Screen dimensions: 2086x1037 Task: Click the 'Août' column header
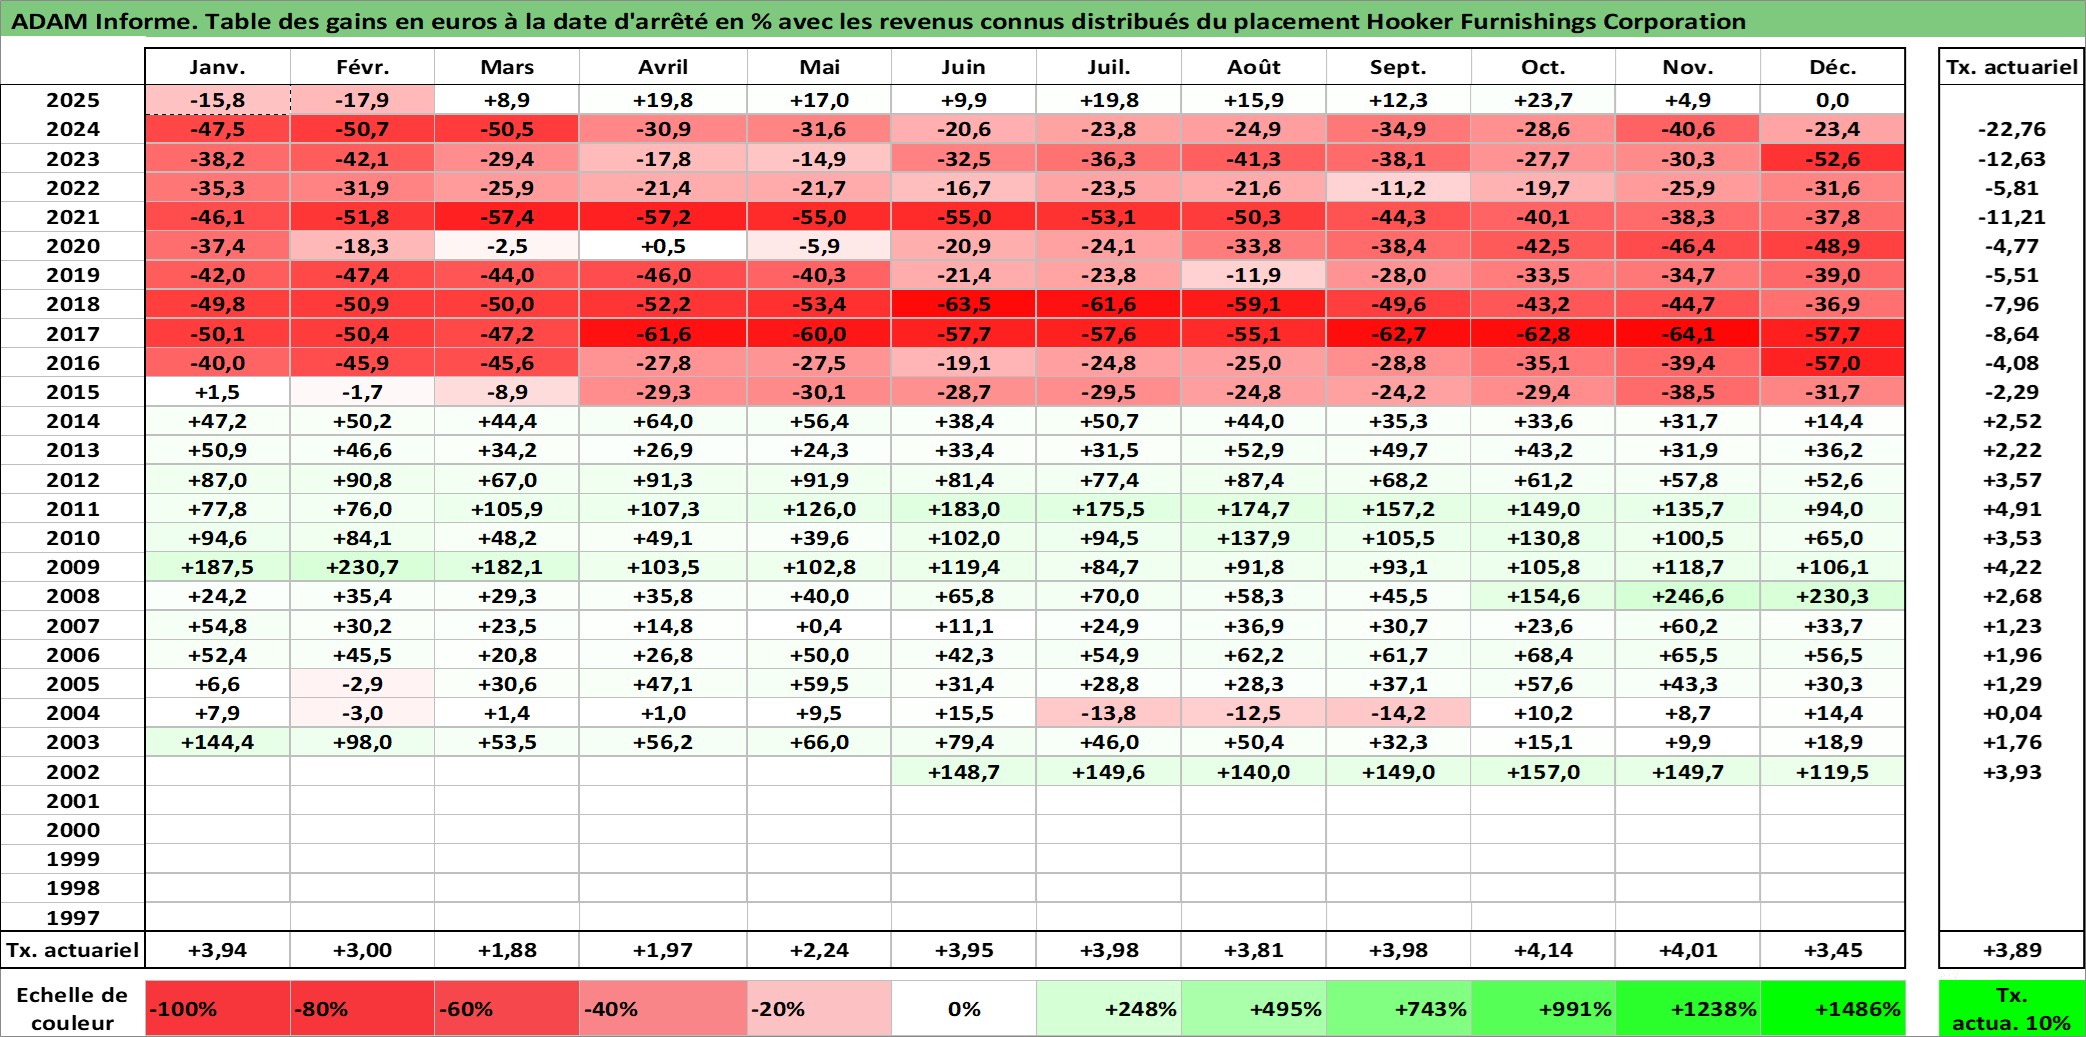pos(1254,67)
